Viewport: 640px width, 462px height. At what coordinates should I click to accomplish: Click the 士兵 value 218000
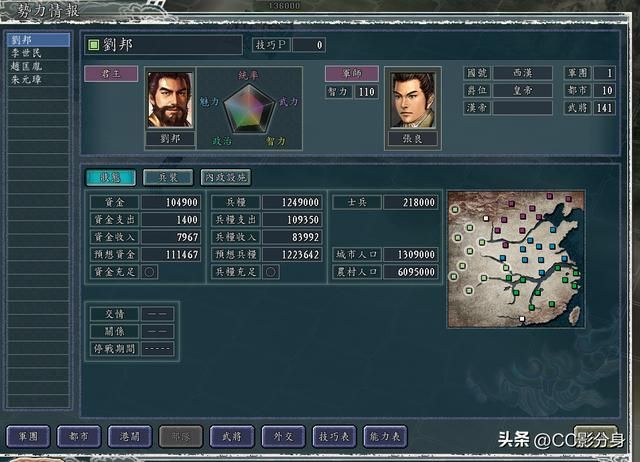click(x=411, y=202)
